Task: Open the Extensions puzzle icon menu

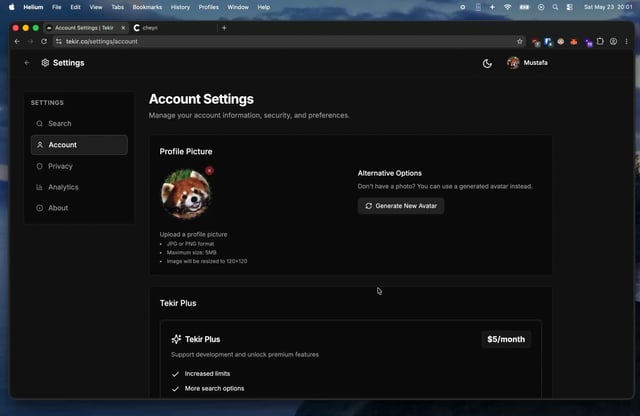Action: click(600, 42)
